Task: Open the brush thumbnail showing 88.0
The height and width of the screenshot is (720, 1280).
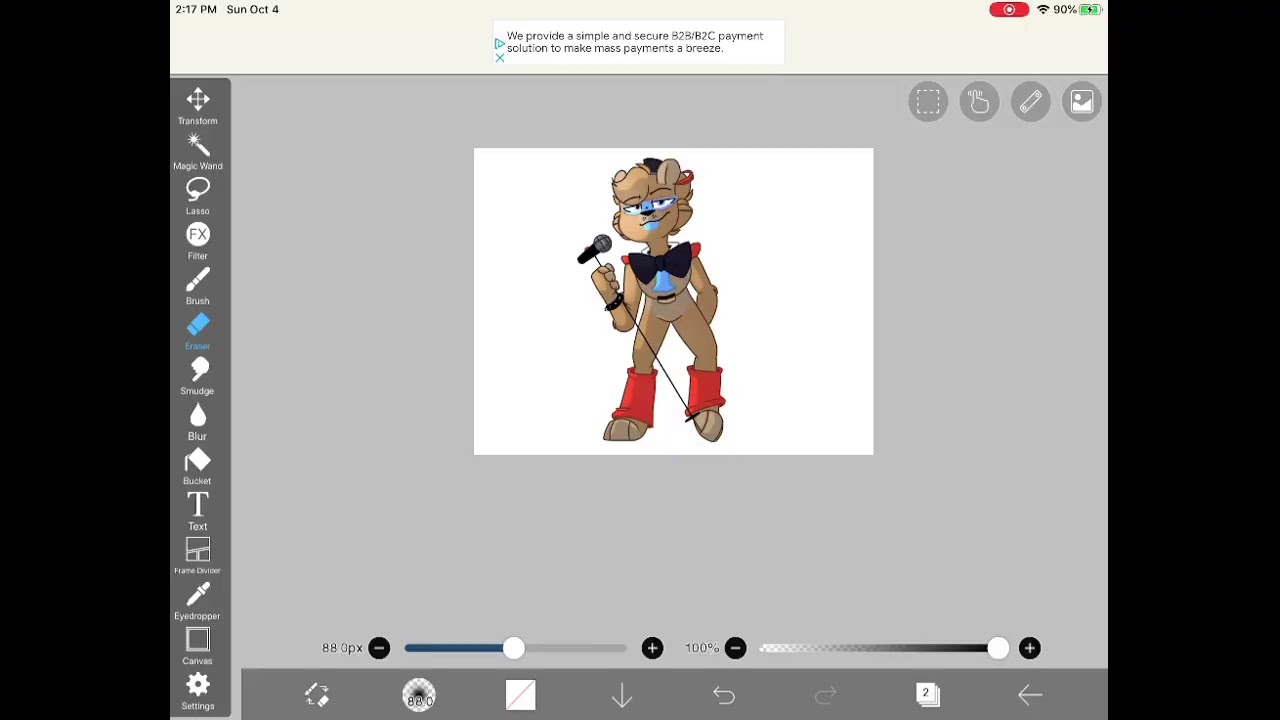Action: point(419,695)
